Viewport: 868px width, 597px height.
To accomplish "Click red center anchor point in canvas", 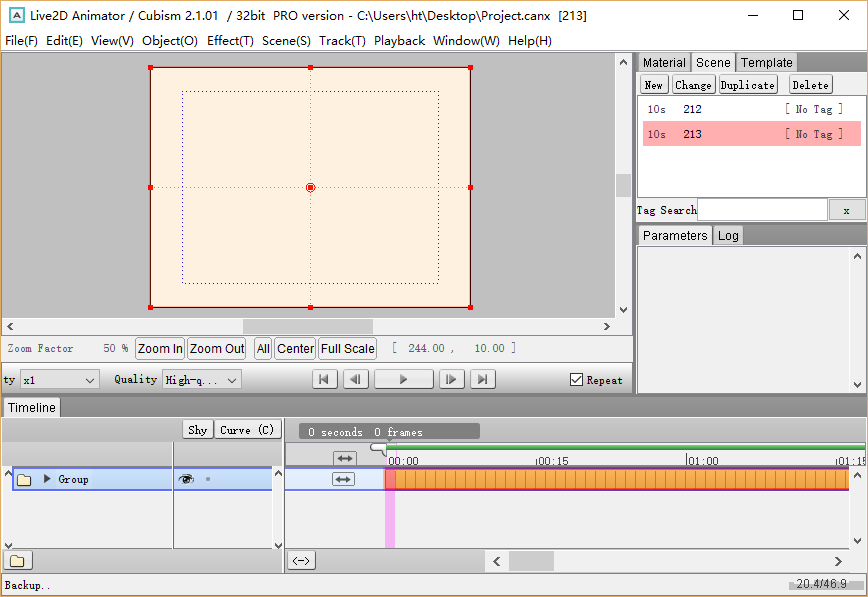I will coord(311,188).
